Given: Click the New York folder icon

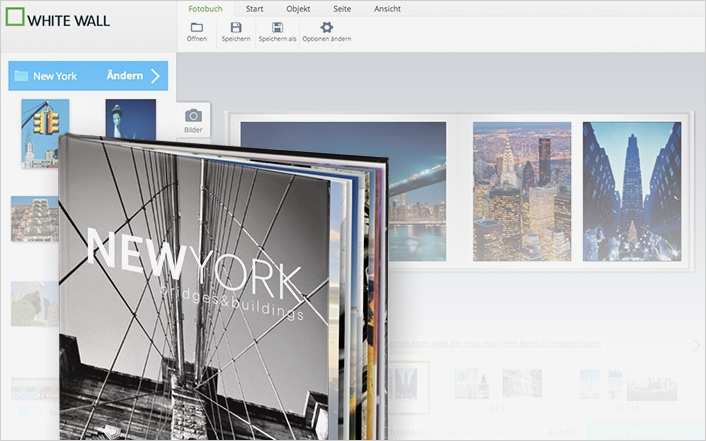Looking at the screenshot, I should tap(21, 75).
